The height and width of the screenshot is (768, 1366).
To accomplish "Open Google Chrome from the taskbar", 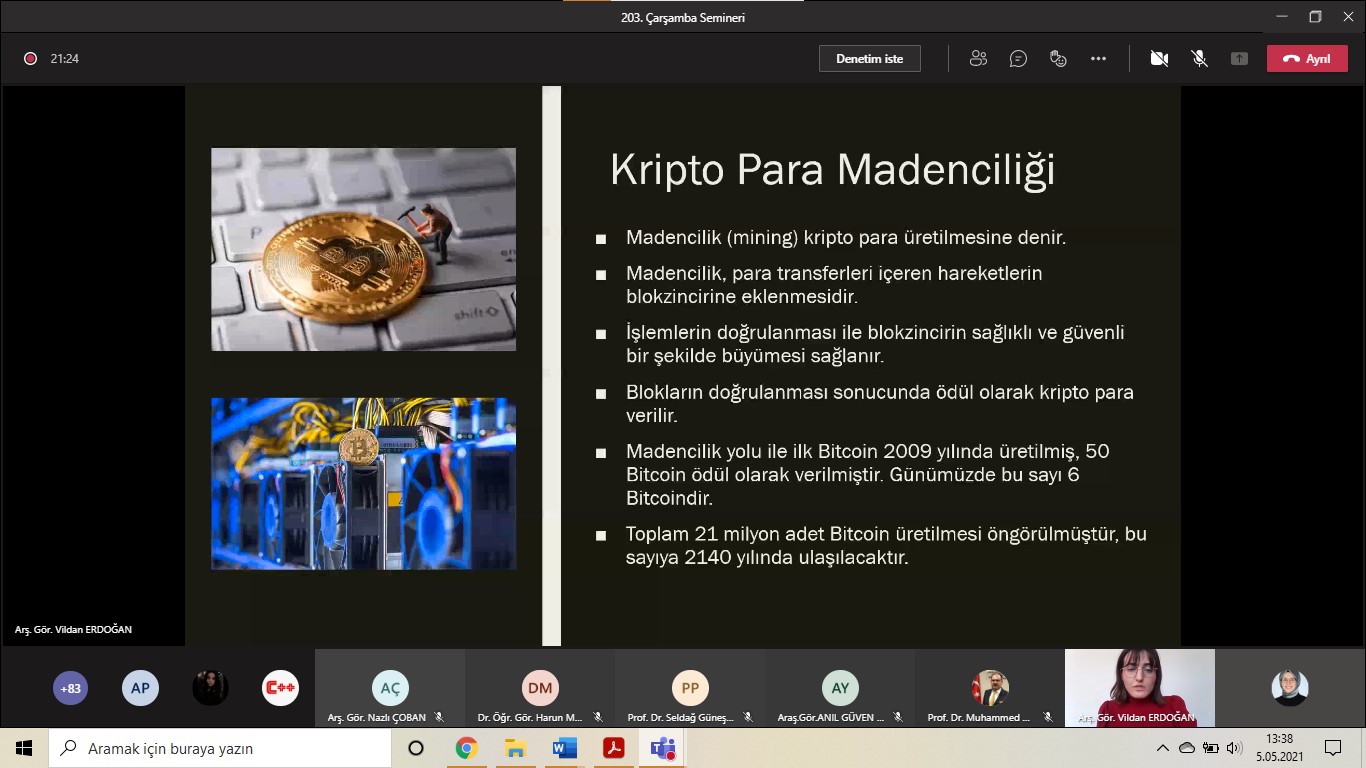I will pyautogui.click(x=466, y=748).
